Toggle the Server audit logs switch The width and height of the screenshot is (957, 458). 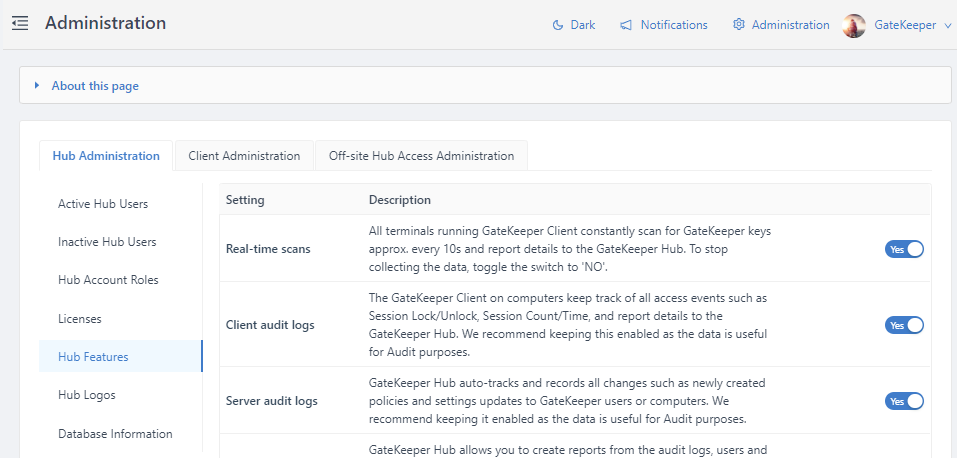[x=904, y=401]
